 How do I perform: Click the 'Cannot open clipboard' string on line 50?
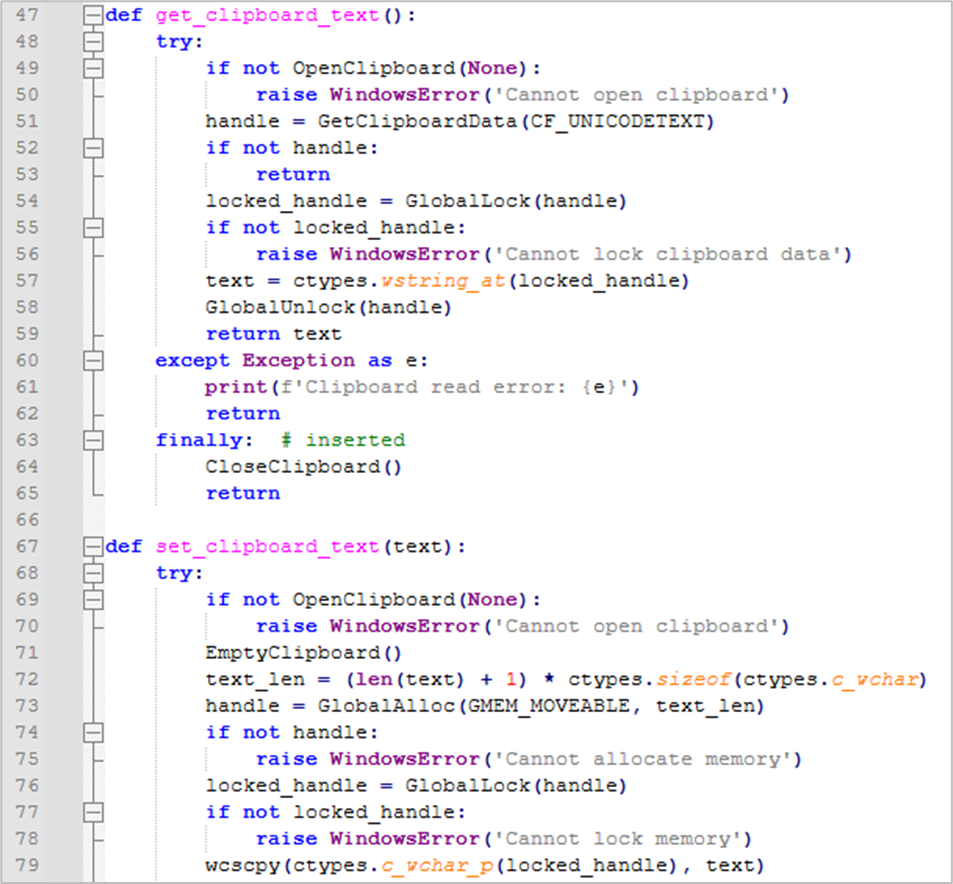pyautogui.click(x=637, y=95)
